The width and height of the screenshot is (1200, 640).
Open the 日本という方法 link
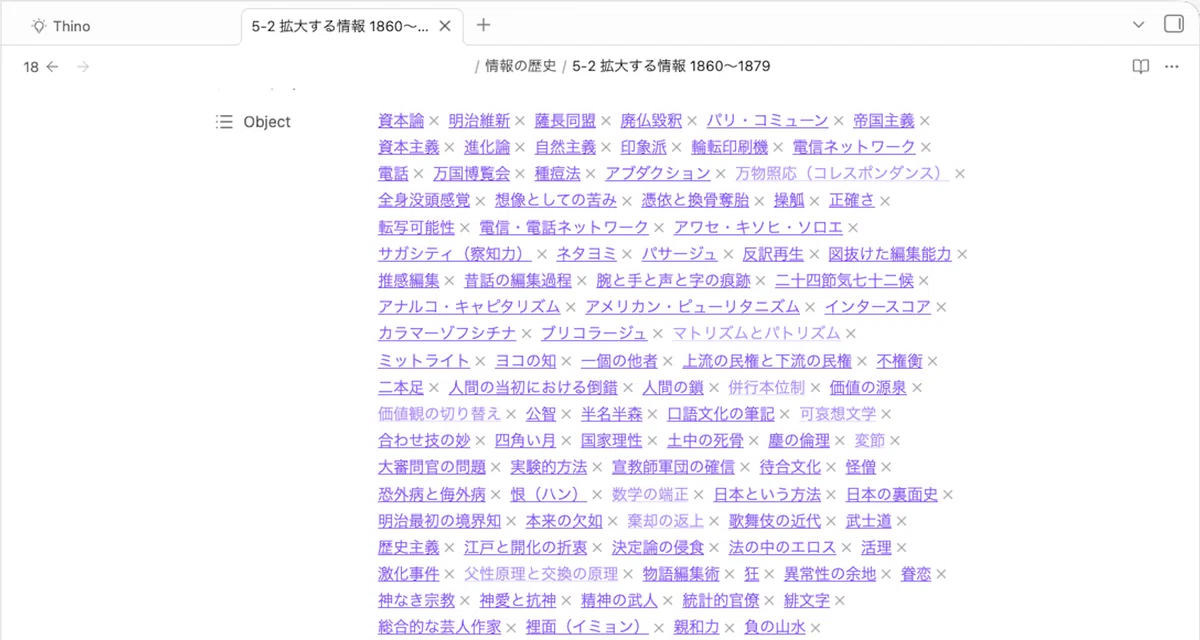coord(767,494)
